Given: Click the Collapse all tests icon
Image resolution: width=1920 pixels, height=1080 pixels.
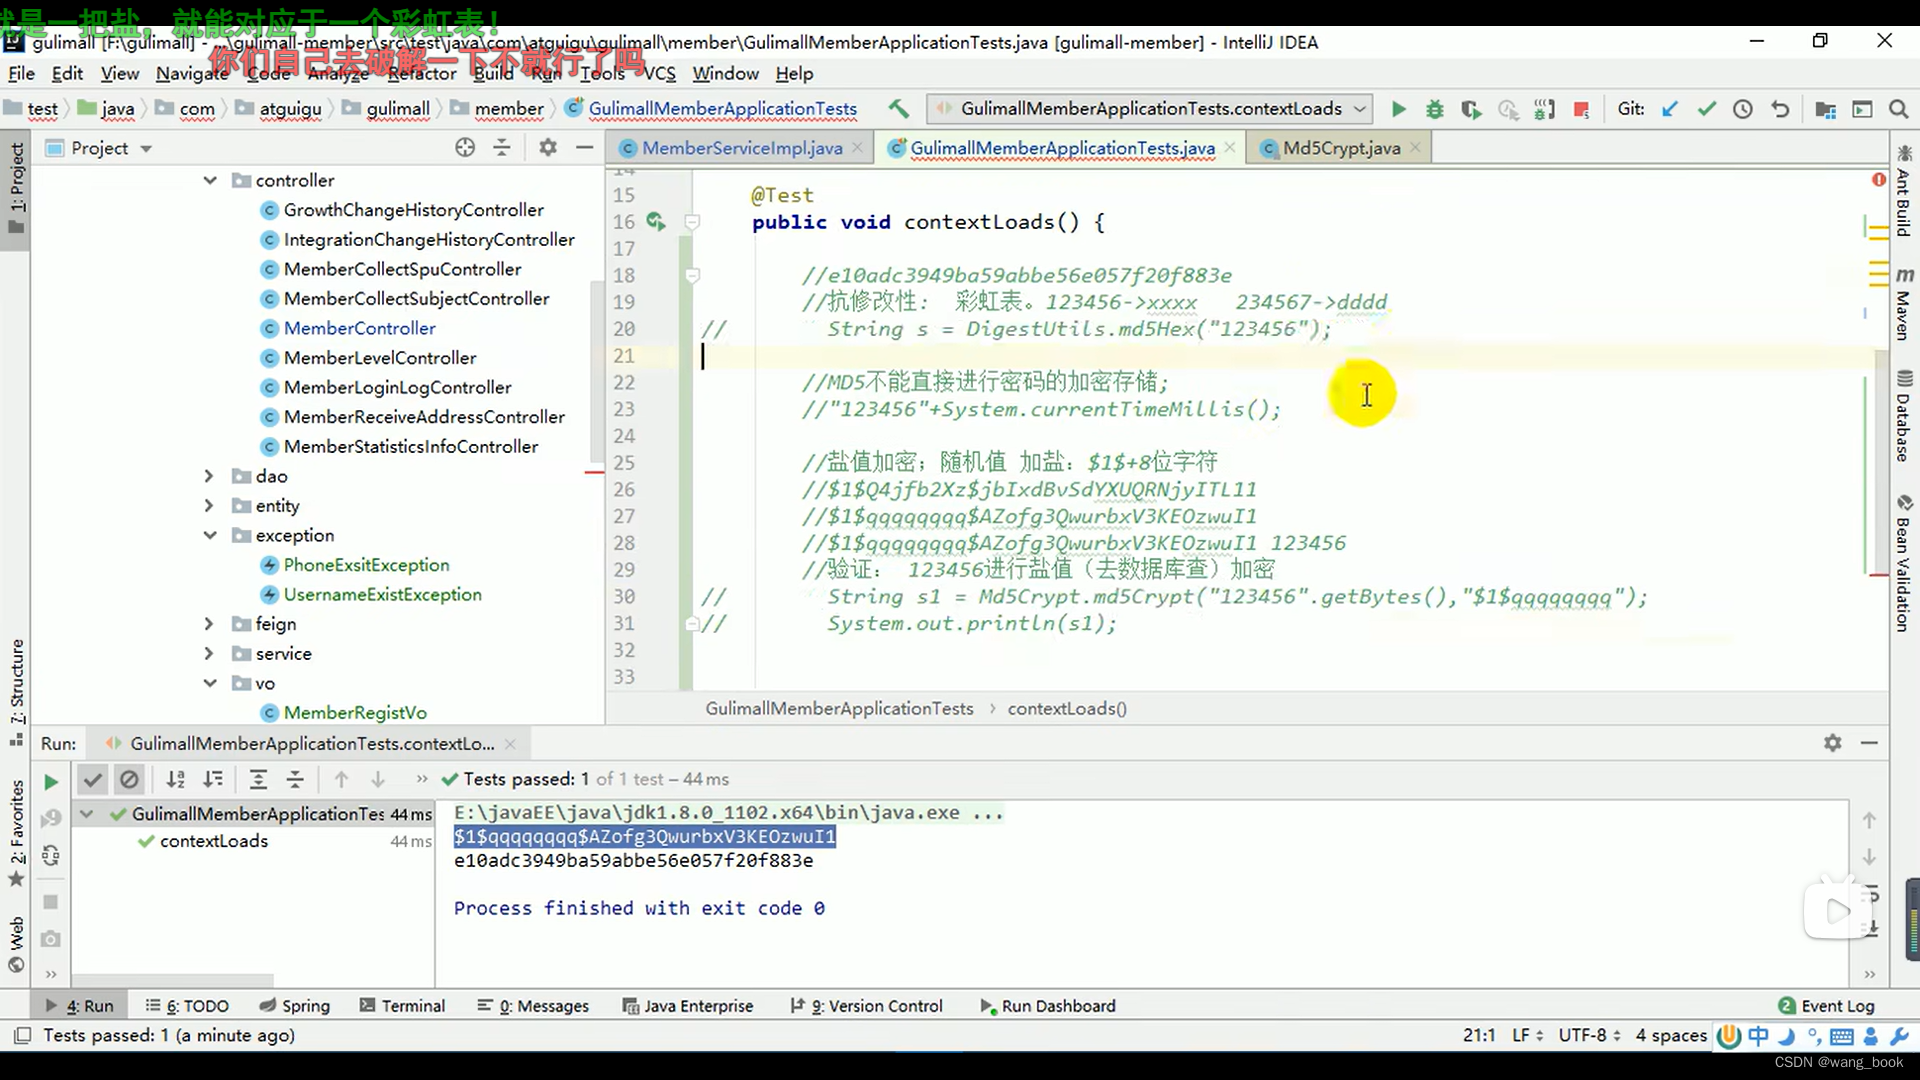Looking at the screenshot, I should (294, 779).
